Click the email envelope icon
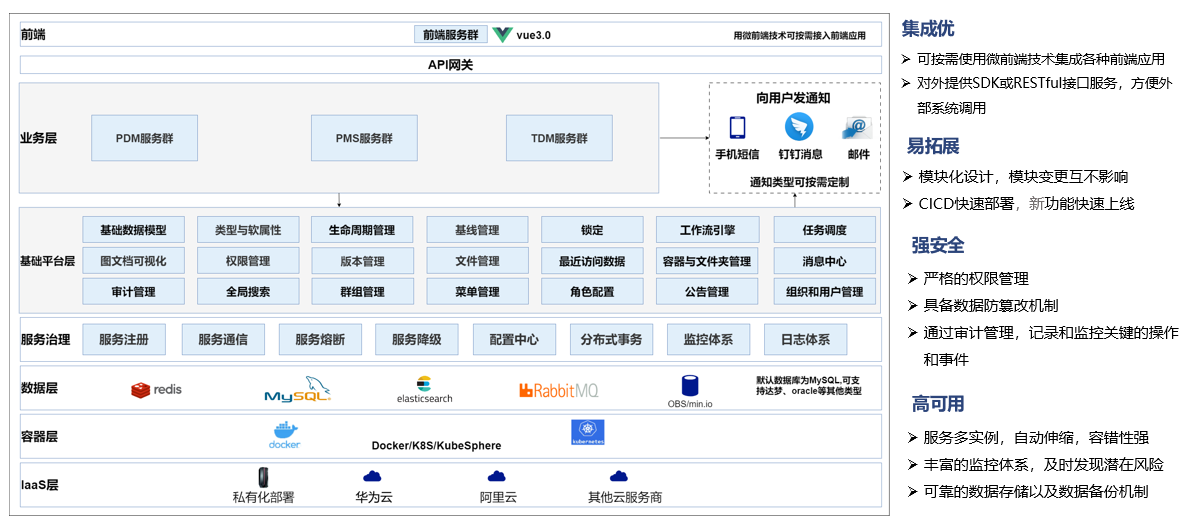Image resolution: width=1183 pixels, height=519 pixels. 857,127
